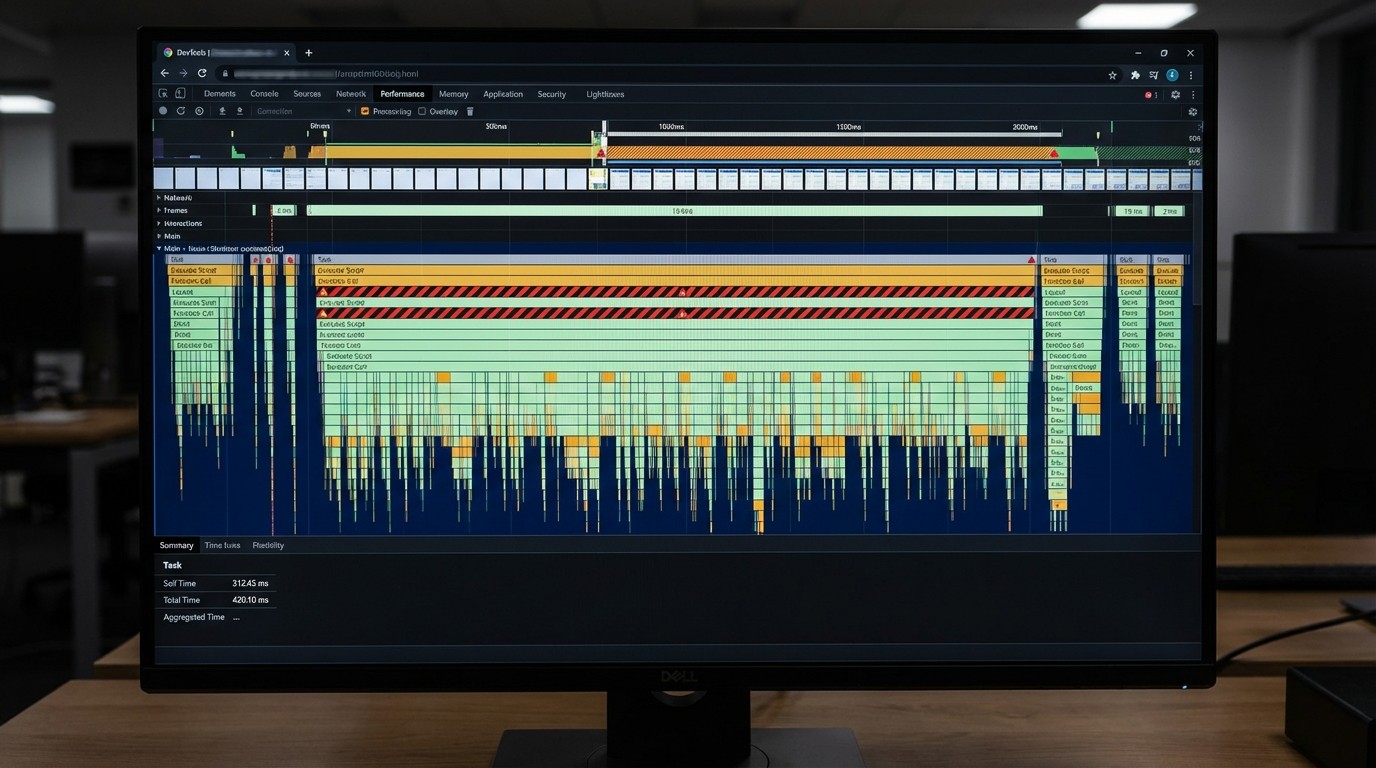
Task: Click the trash can collect garbage icon
Action: point(470,111)
